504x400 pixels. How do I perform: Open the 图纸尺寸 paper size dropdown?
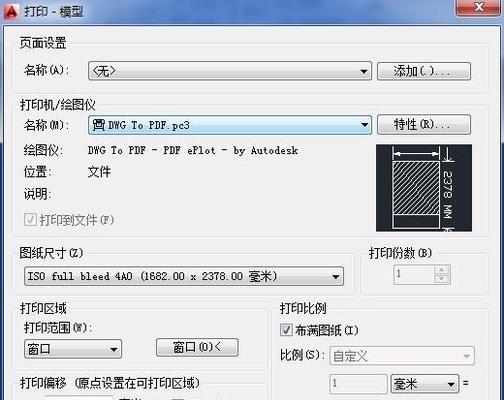coord(184,276)
